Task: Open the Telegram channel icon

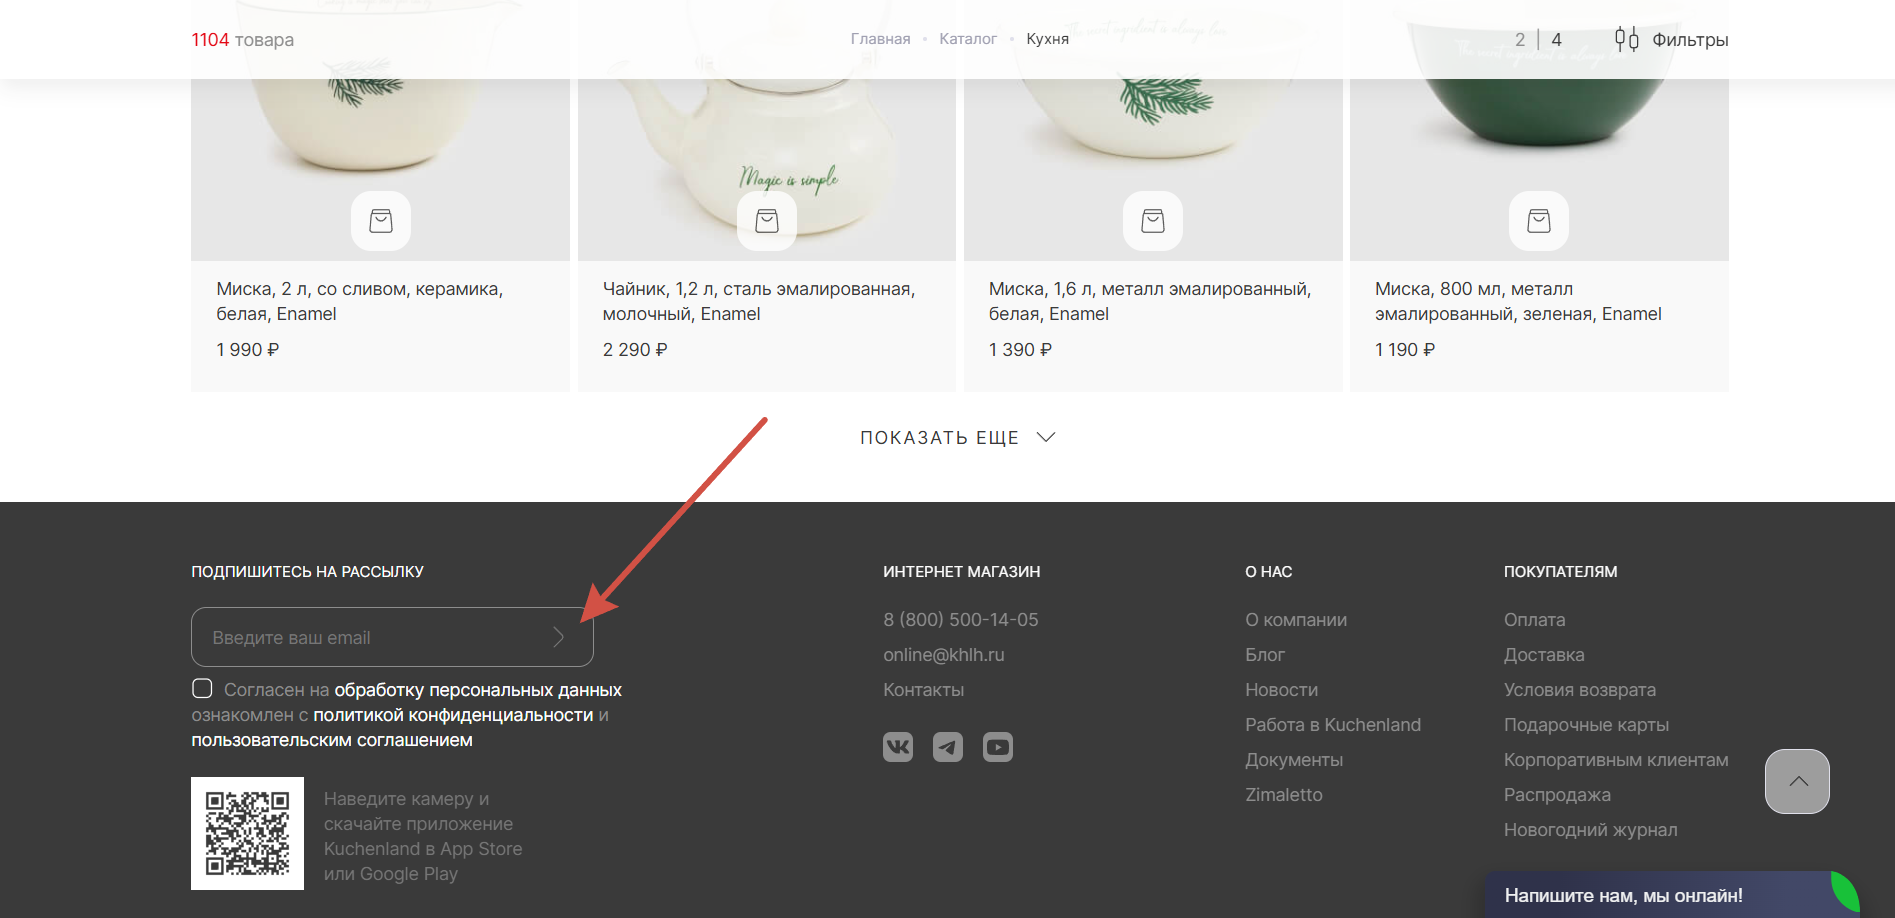Action: tap(948, 747)
